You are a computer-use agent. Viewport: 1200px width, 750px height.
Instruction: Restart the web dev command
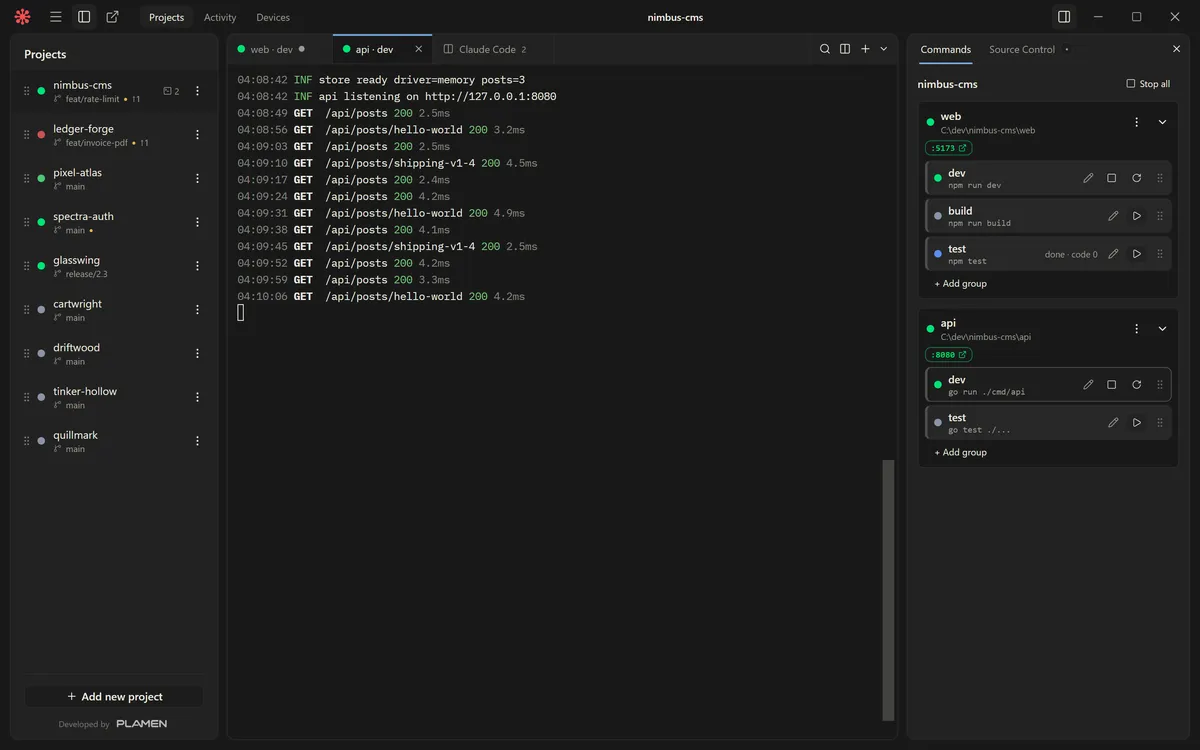tap(1136, 178)
